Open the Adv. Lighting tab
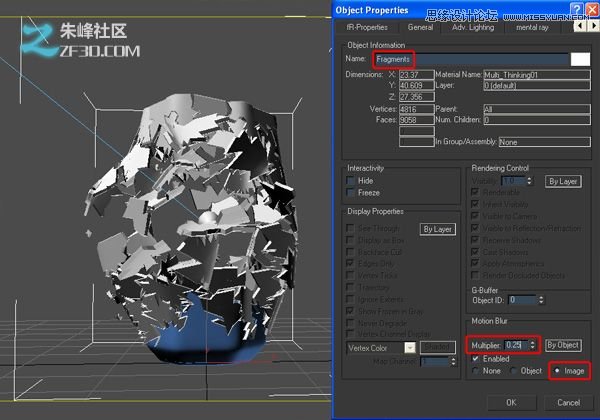The image size is (600, 420). (473, 28)
